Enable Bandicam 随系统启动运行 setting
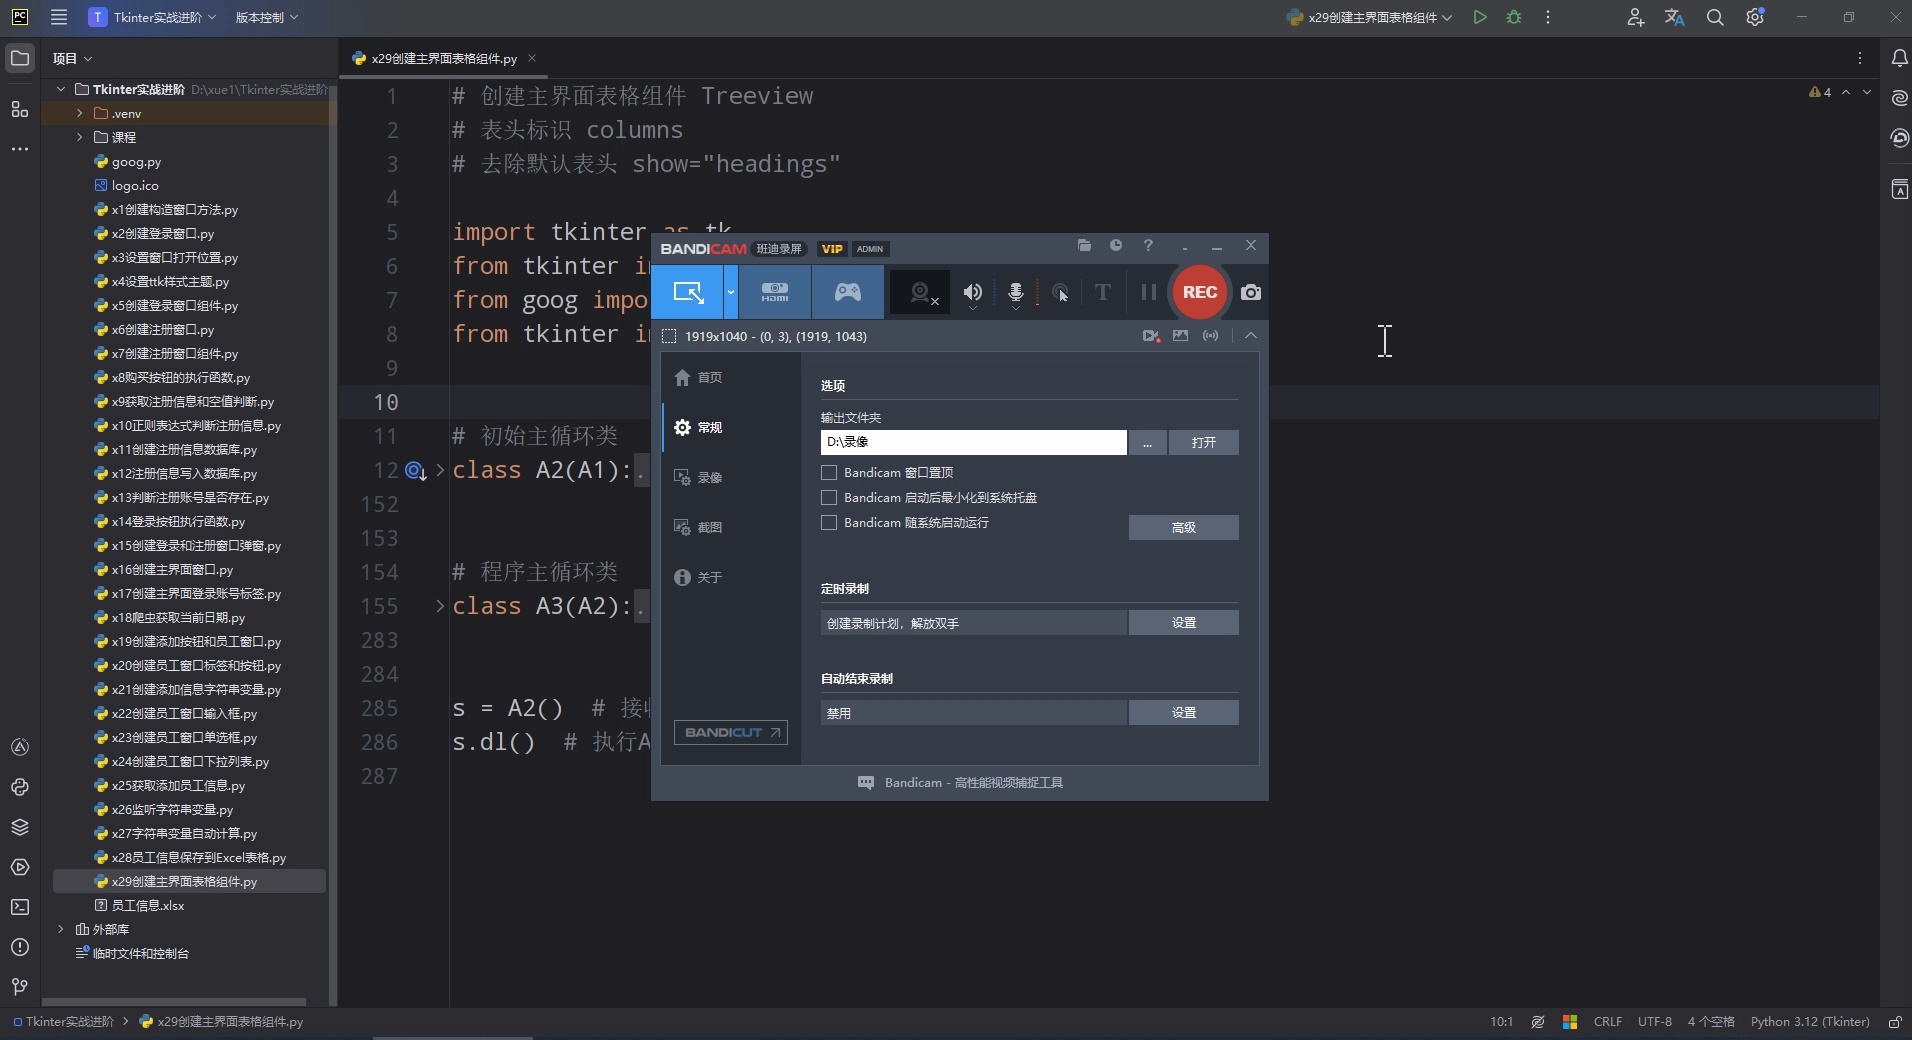The height and width of the screenshot is (1040, 1912). click(x=828, y=523)
